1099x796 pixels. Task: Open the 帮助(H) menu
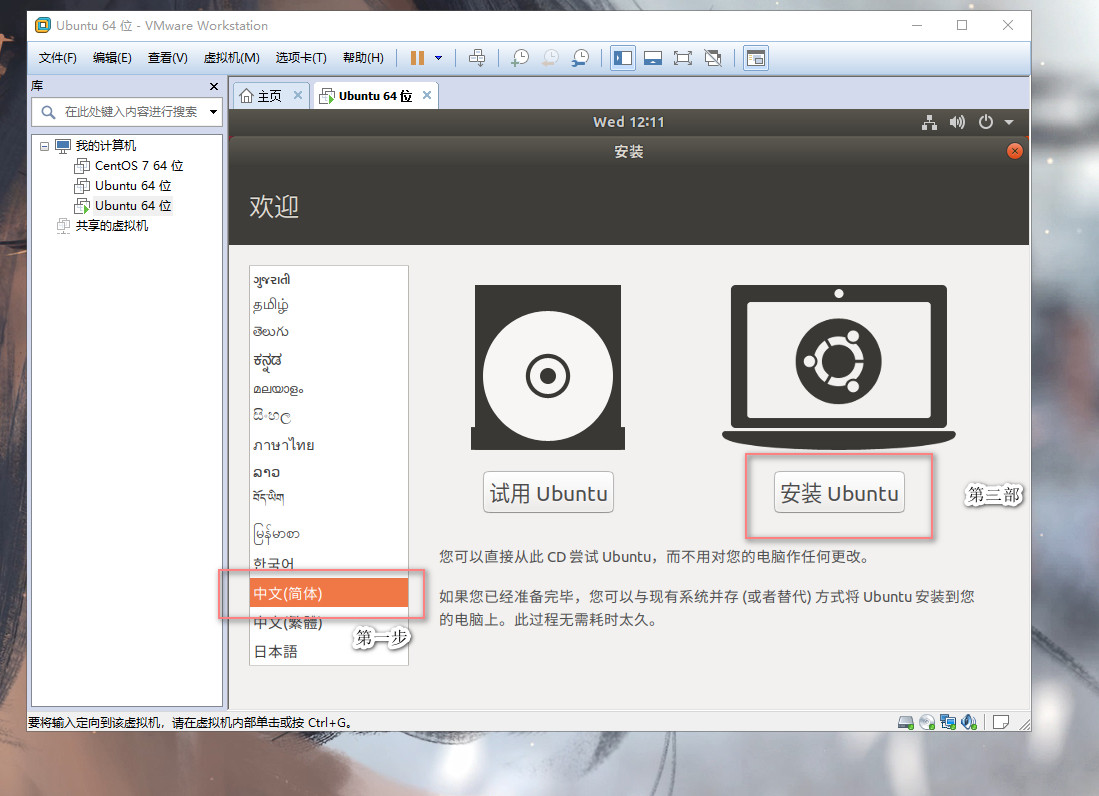pyautogui.click(x=363, y=58)
